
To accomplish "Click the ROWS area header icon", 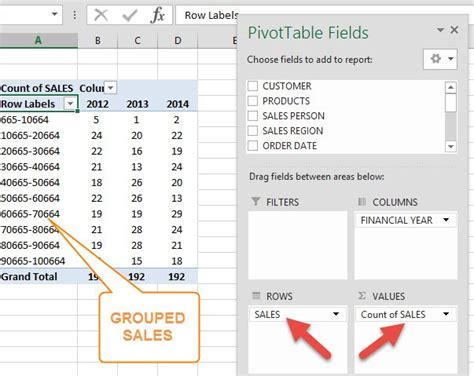I will tap(256, 296).
